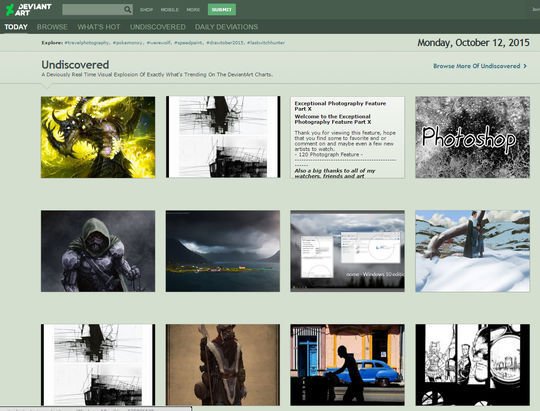Viewport: 540px width, 411px height.
Task: Open the Daily Deviations tab
Action: 226,27
